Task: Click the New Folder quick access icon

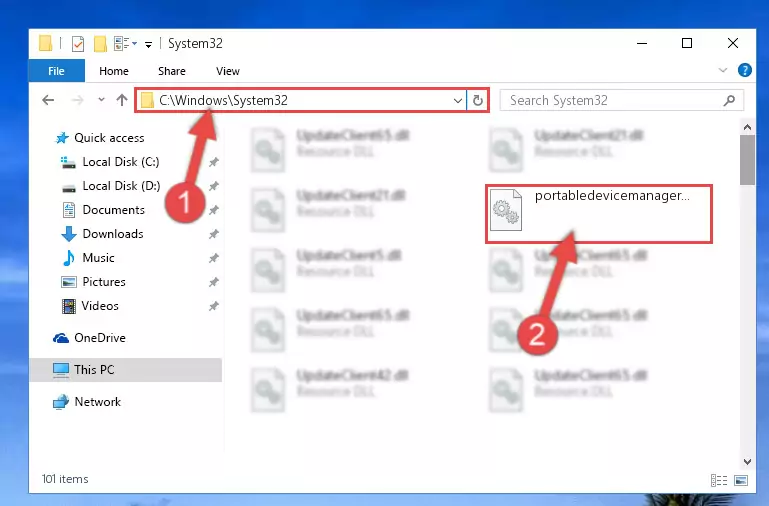Action: coord(100,44)
